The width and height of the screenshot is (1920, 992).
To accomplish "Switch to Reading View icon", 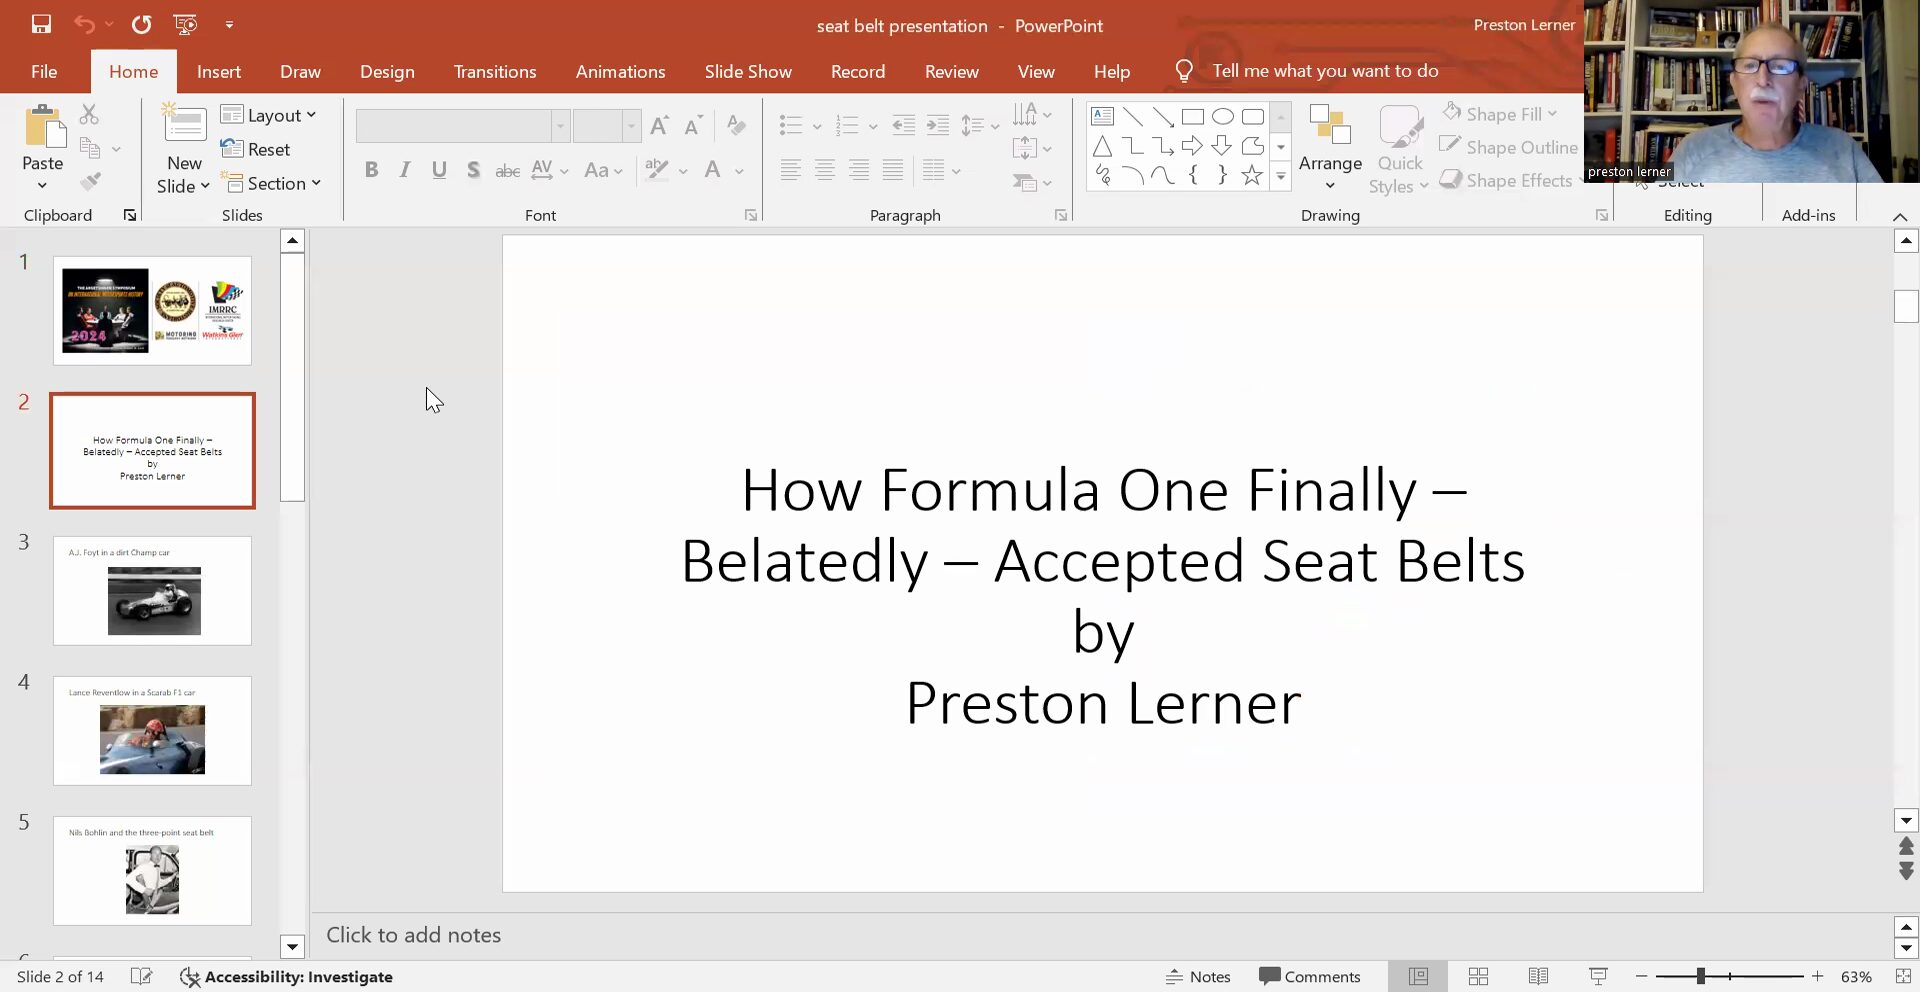I will coord(1538,976).
